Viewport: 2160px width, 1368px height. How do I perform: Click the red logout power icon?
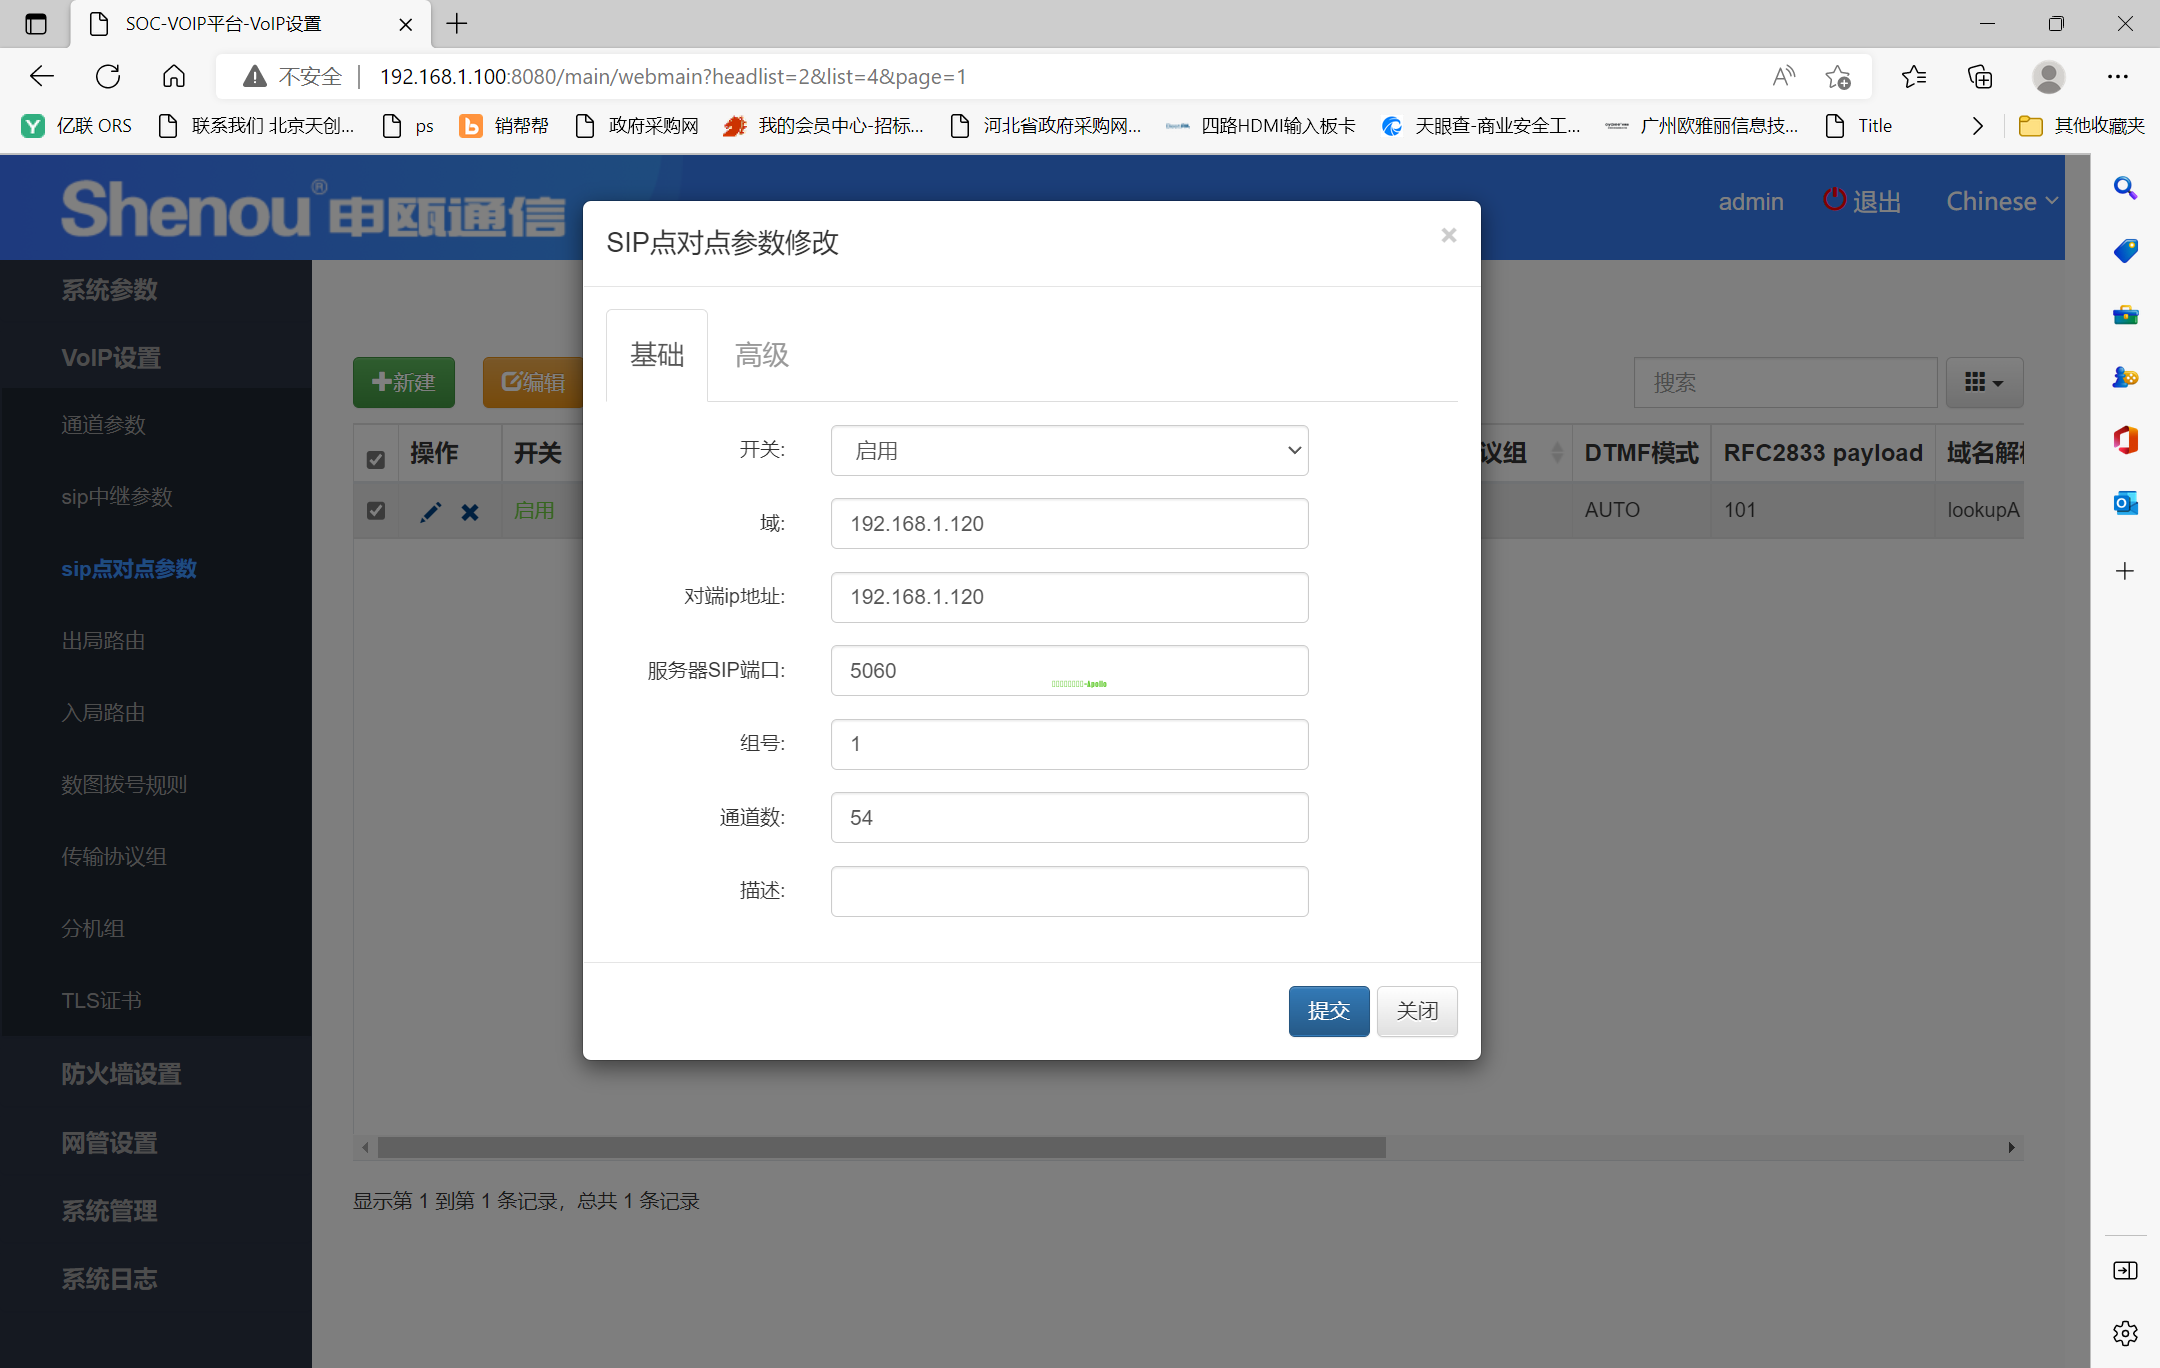[1833, 200]
